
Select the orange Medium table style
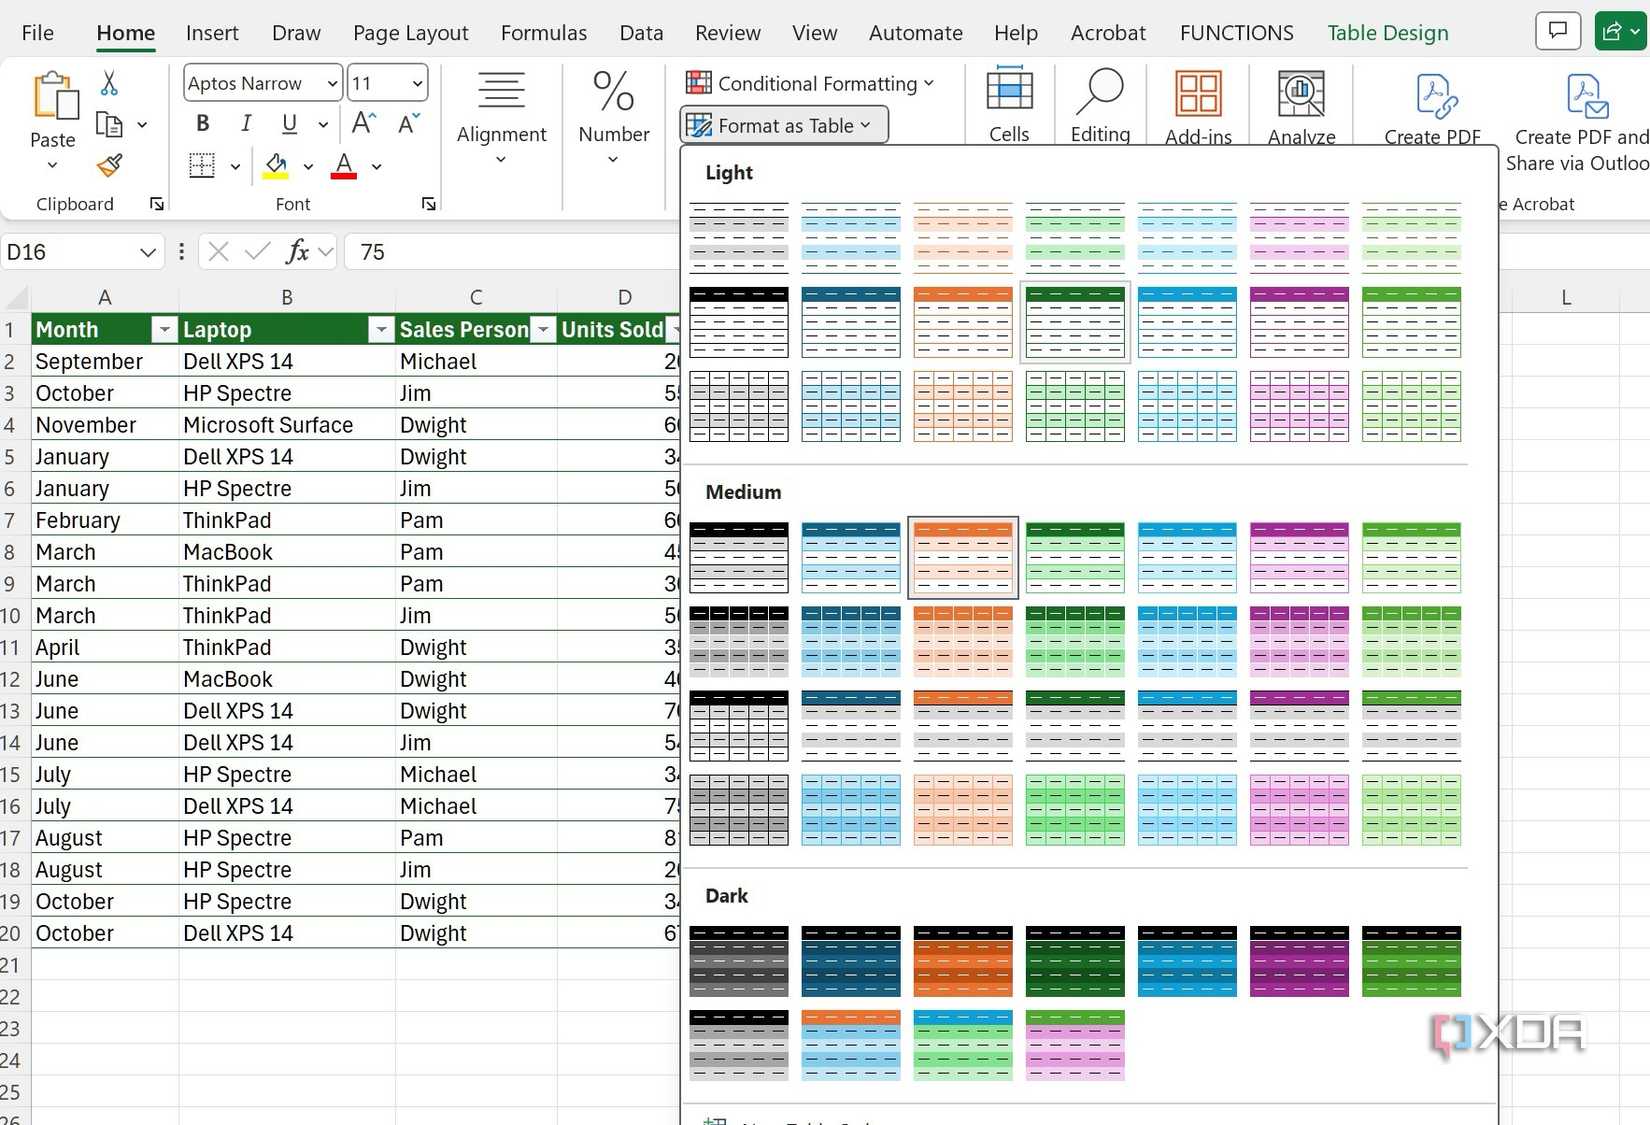tap(961, 557)
